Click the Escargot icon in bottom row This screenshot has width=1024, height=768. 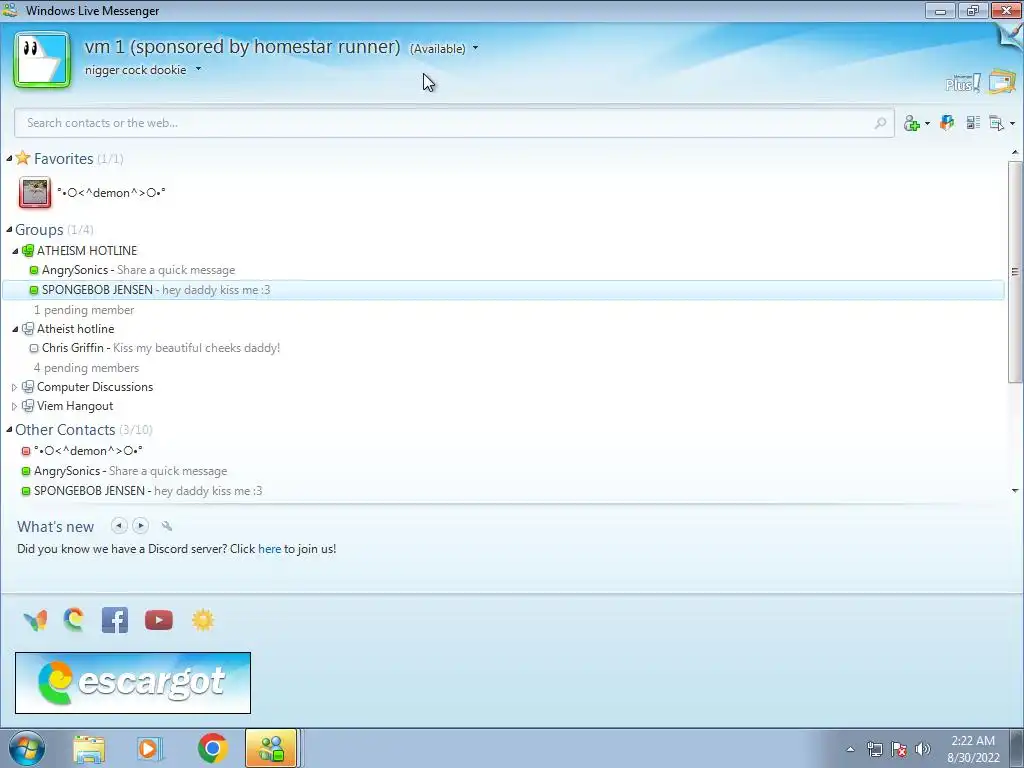(x=74, y=619)
